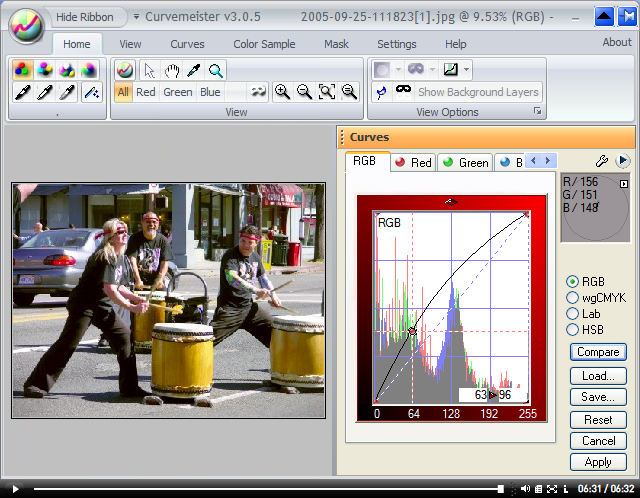Expand View Options dialog launcher
640x498 pixels.
[x=538, y=111]
